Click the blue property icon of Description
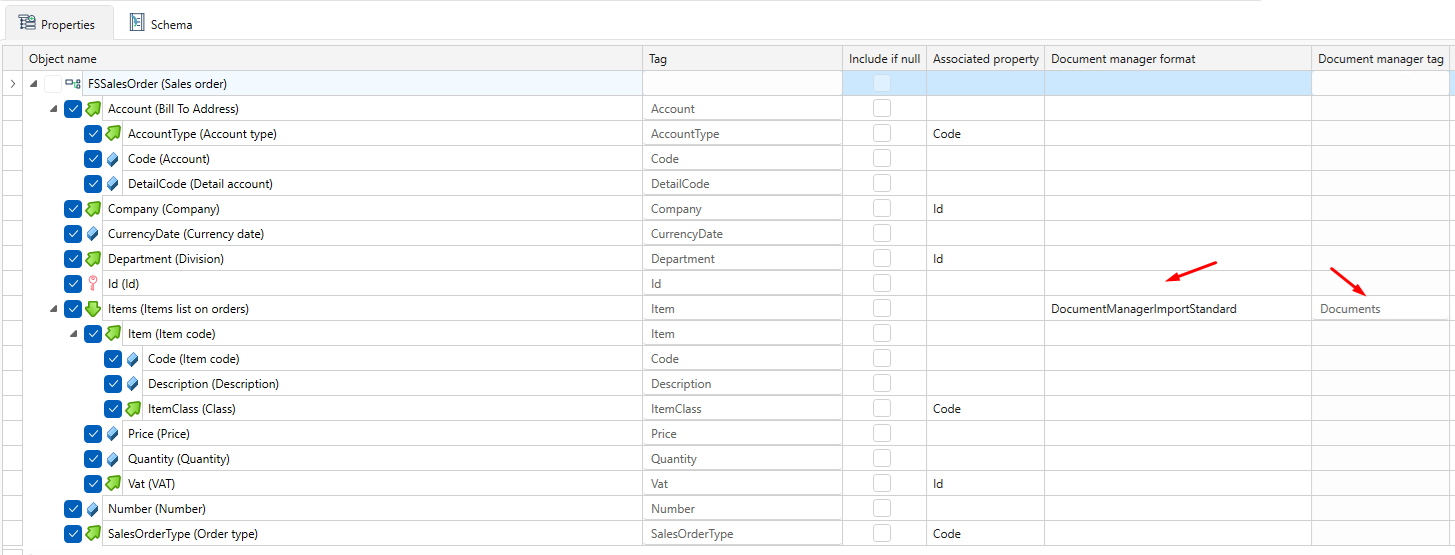Screen dimensions: 1455x555 133,384
